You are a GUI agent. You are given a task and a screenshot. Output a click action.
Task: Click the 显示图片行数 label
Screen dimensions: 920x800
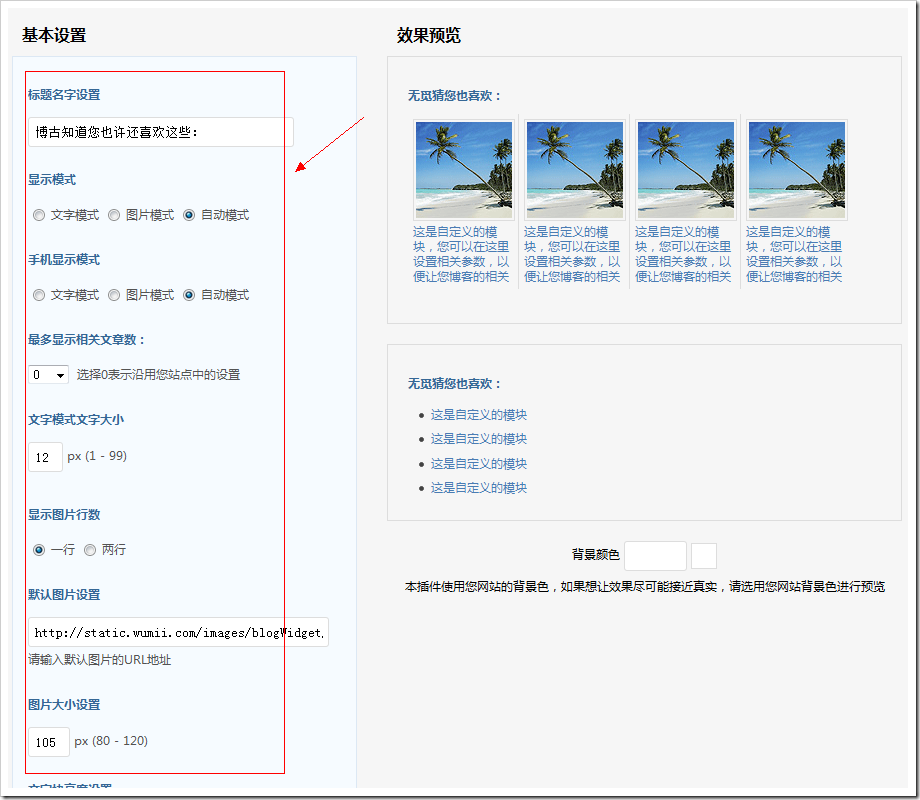pos(65,515)
